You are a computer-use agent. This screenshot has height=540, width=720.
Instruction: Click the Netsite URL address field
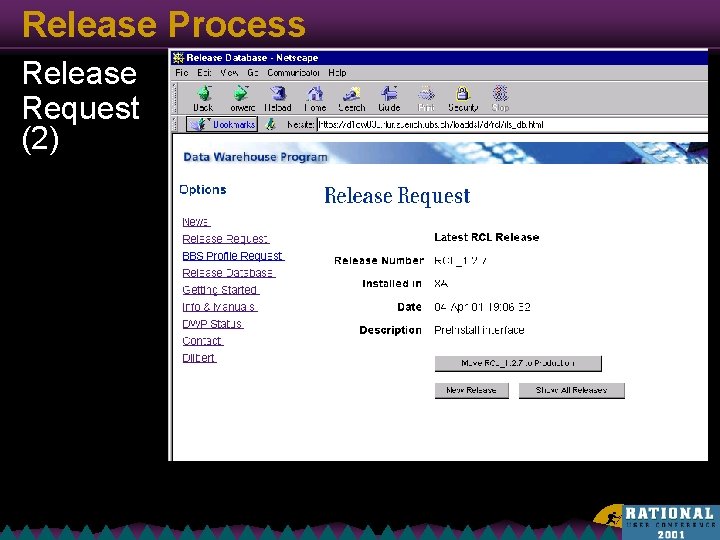512,124
